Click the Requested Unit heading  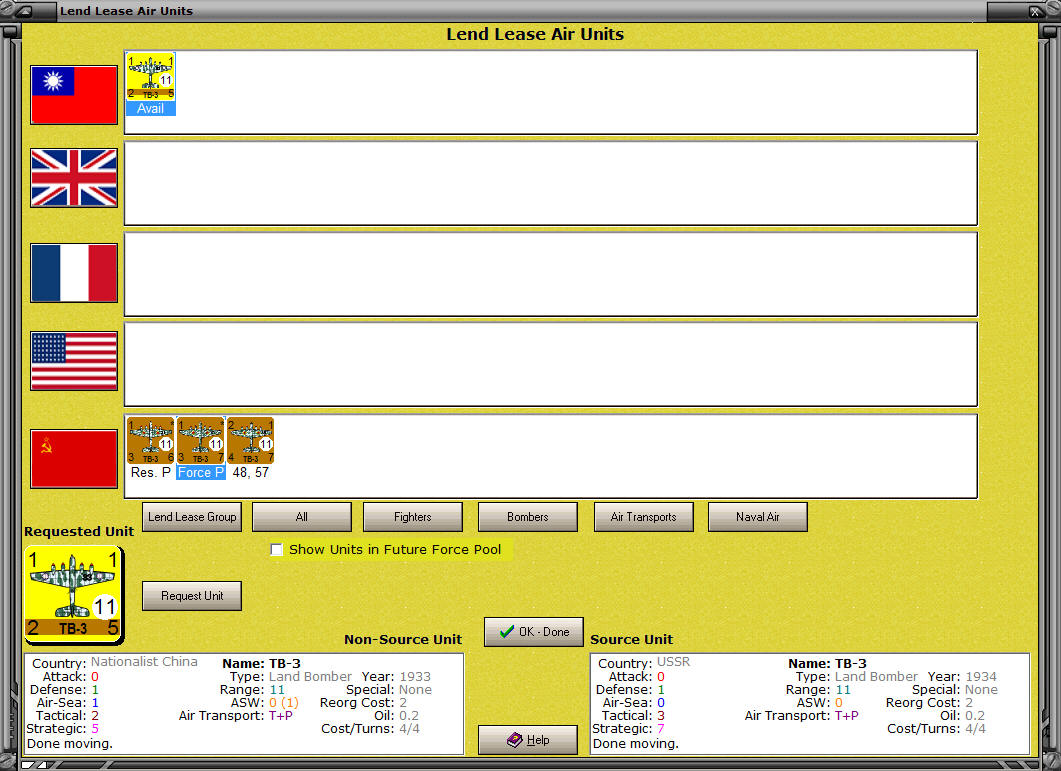[x=79, y=531]
